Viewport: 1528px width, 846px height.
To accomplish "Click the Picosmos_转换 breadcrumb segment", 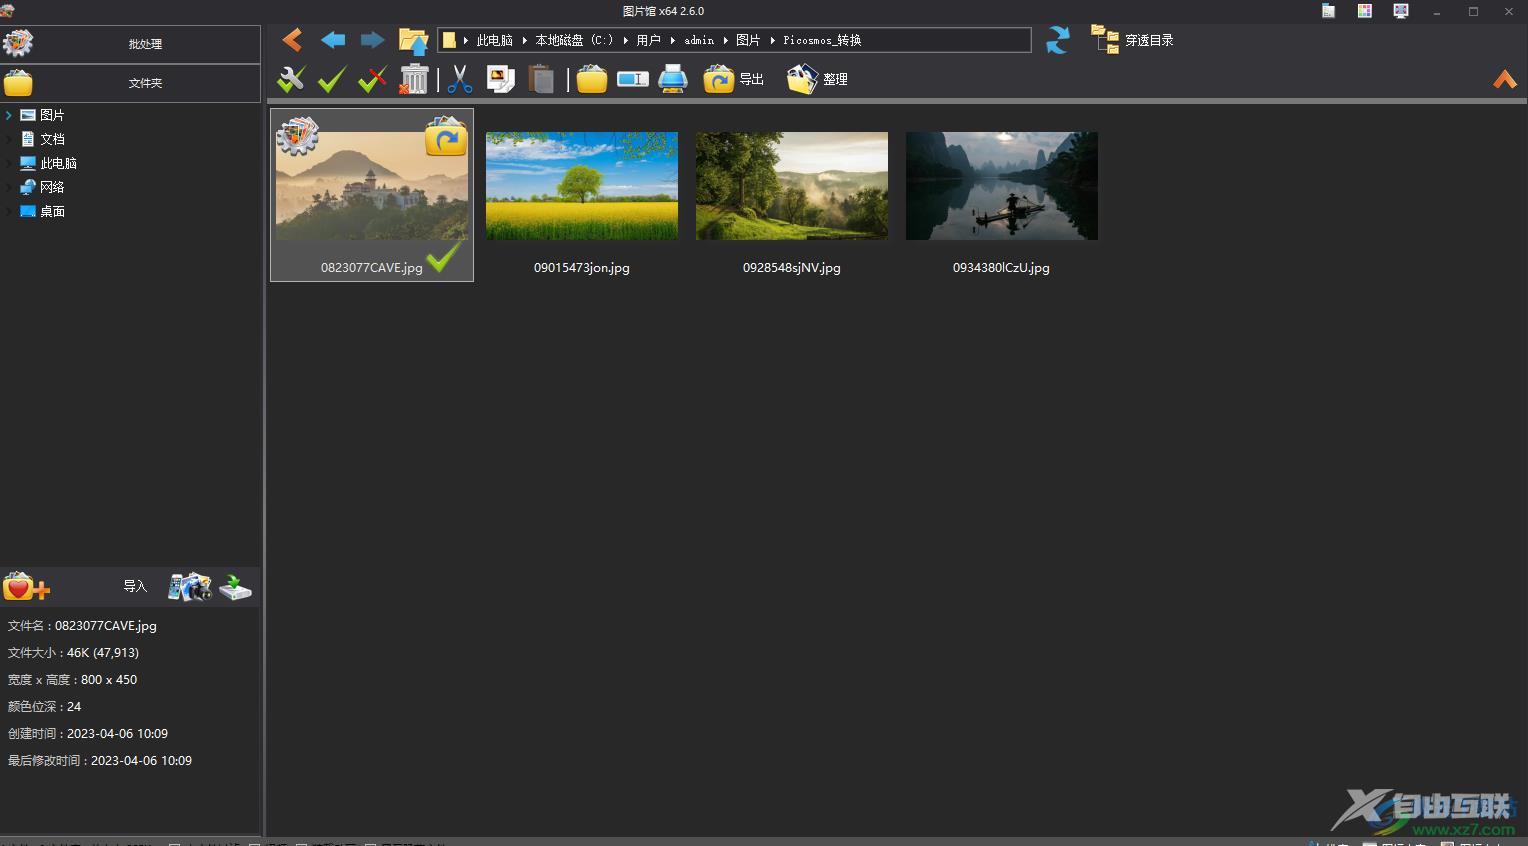I will [x=822, y=40].
